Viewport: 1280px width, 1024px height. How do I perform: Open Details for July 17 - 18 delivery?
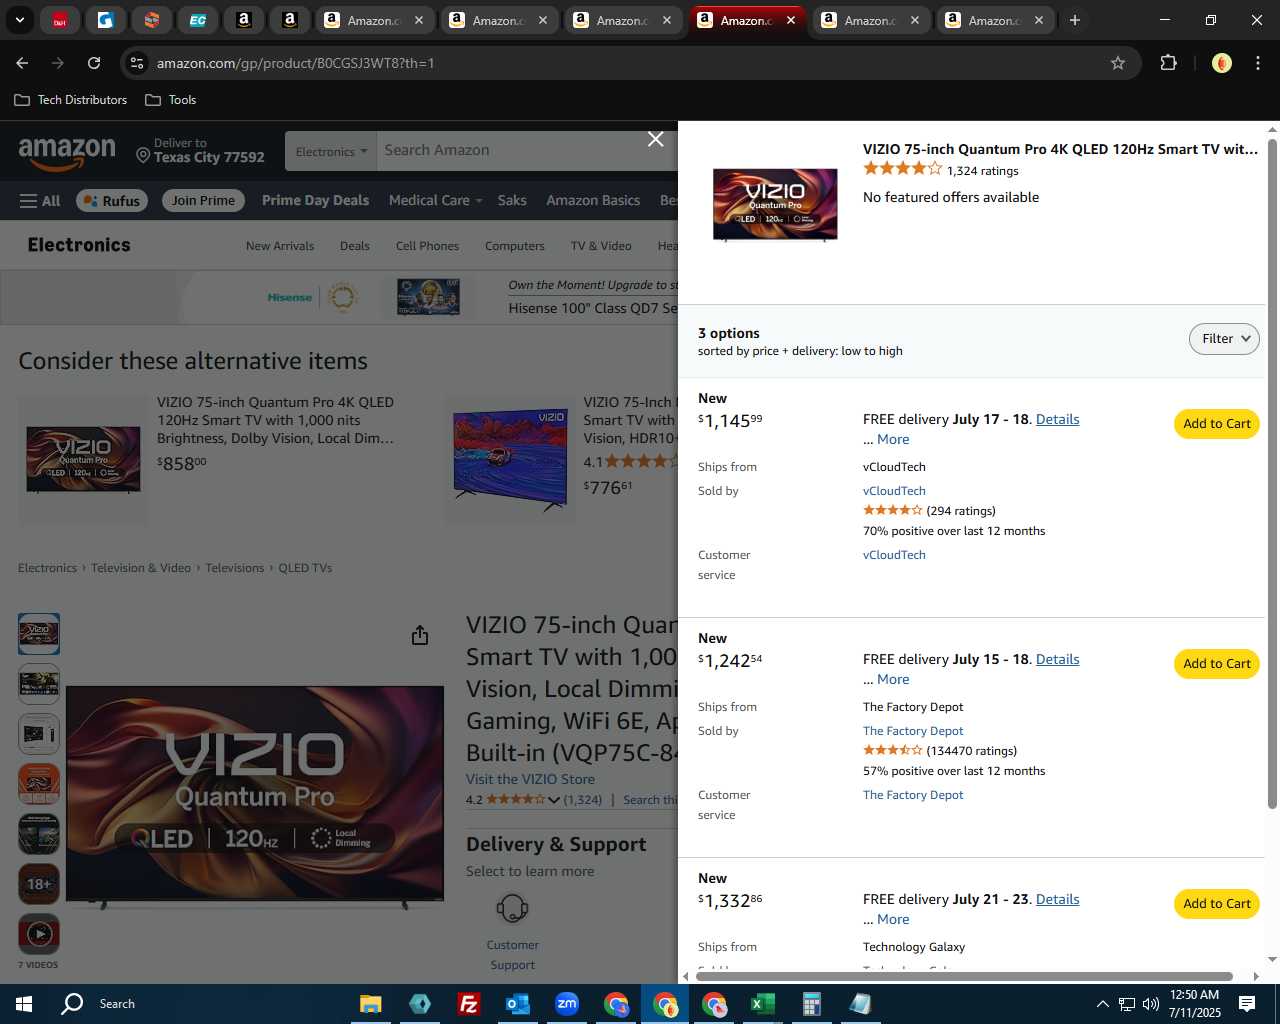[x=1057, y=419]
